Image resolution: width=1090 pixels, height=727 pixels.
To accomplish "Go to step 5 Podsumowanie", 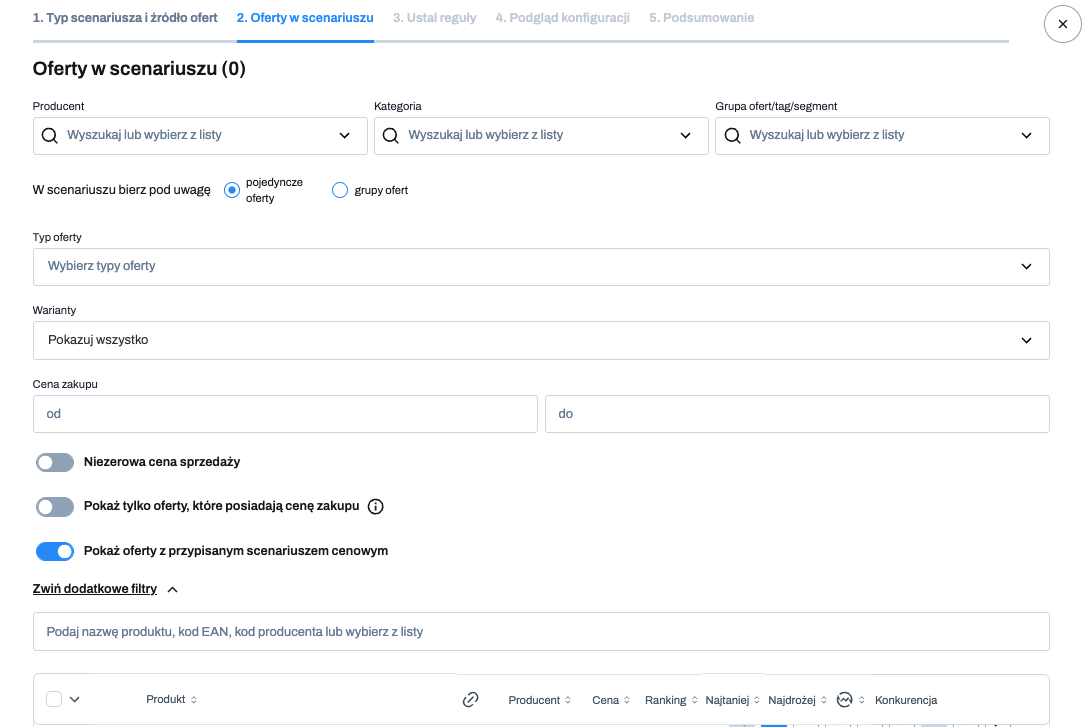I will click(x=701, y=18).
